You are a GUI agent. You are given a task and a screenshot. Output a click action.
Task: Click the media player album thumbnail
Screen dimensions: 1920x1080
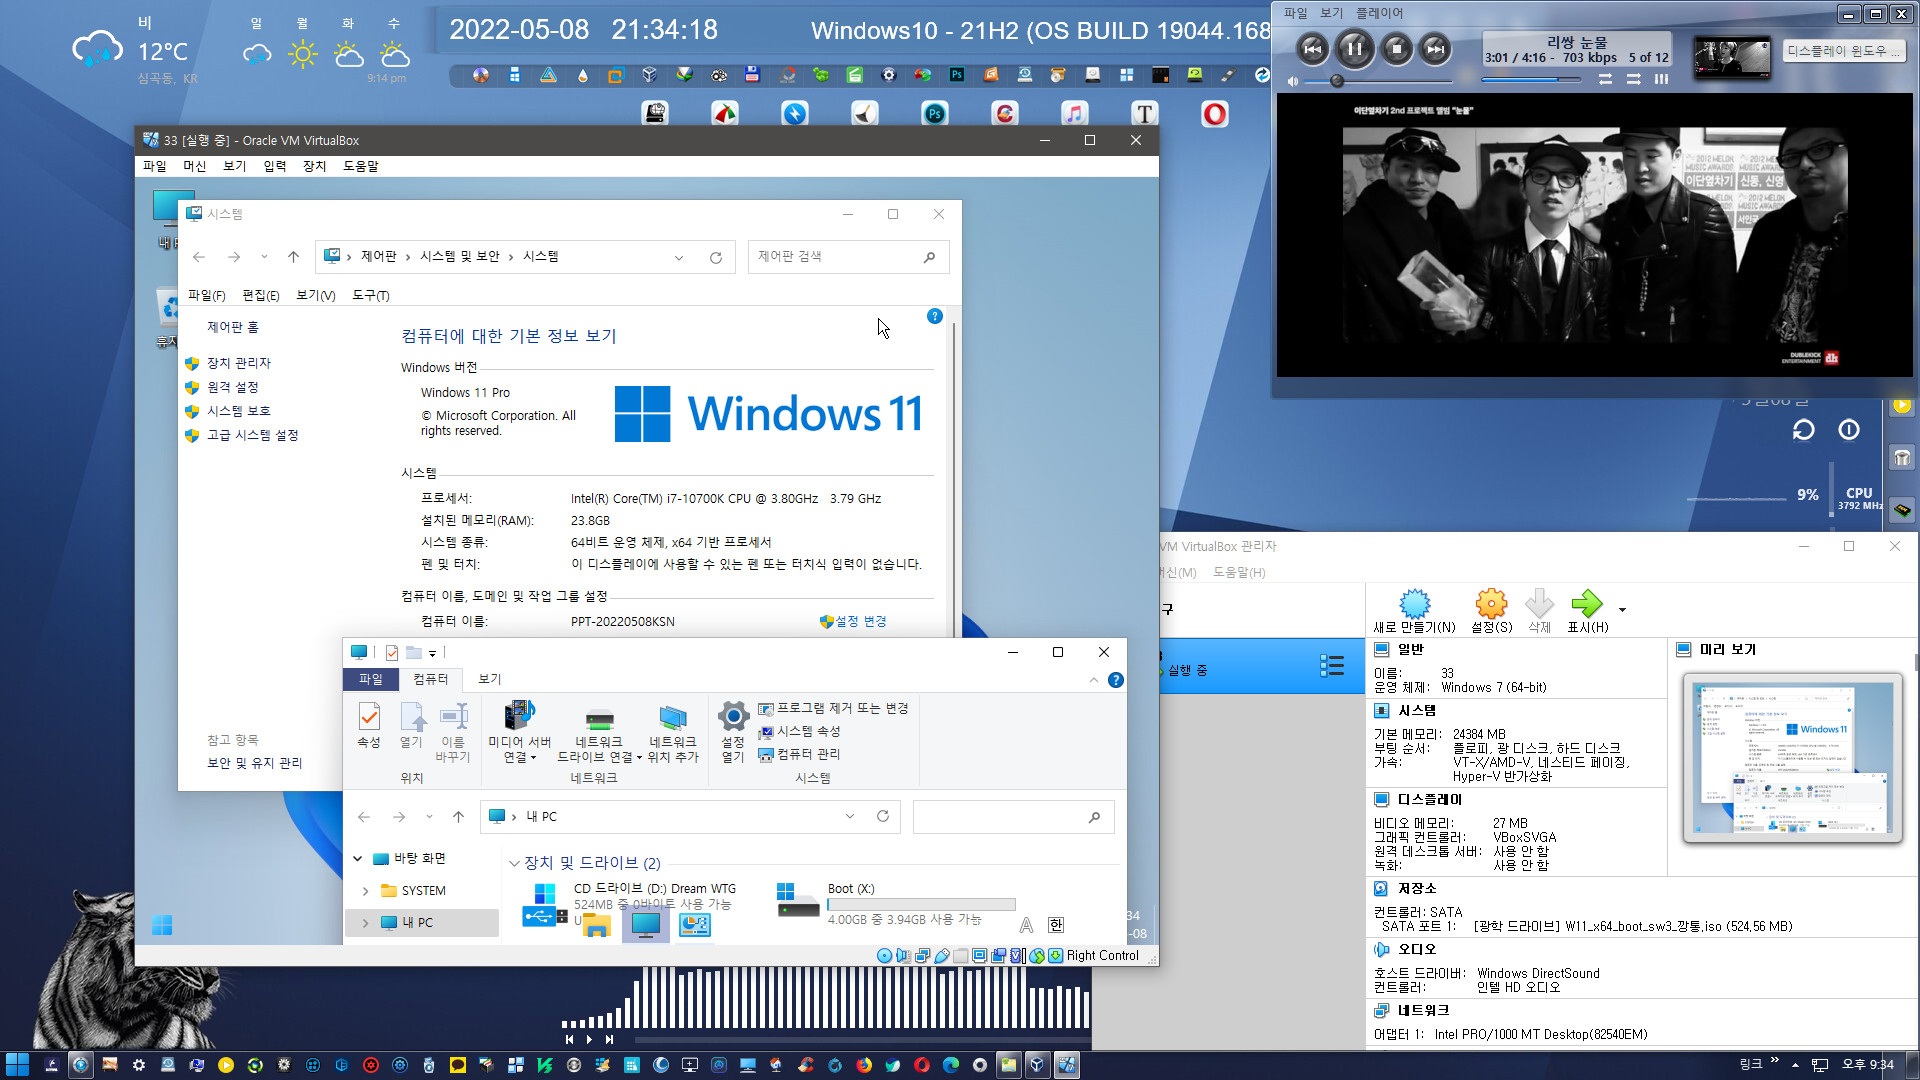pos(1732,57)
